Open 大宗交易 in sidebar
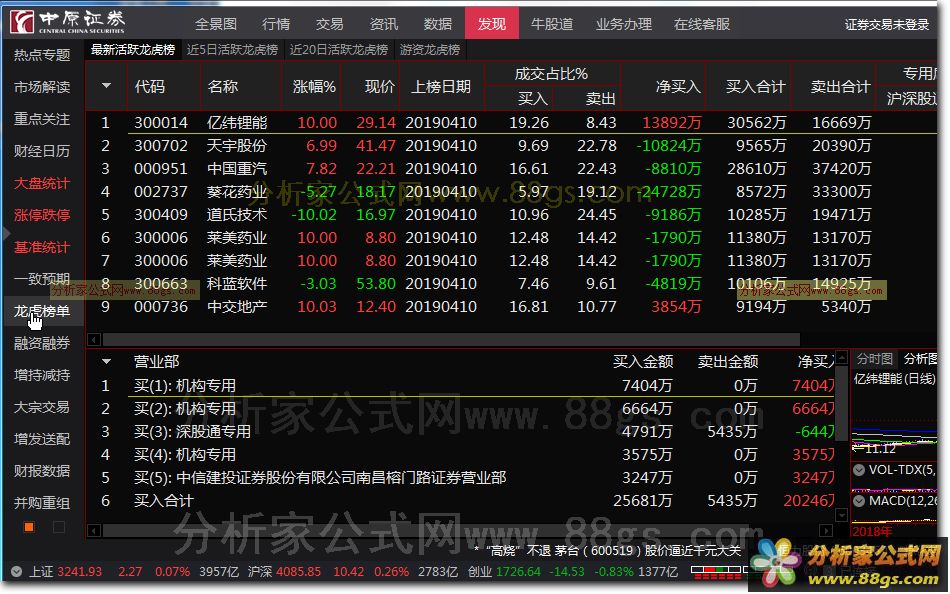The image size is (950, 594). (x=42, y=407)
